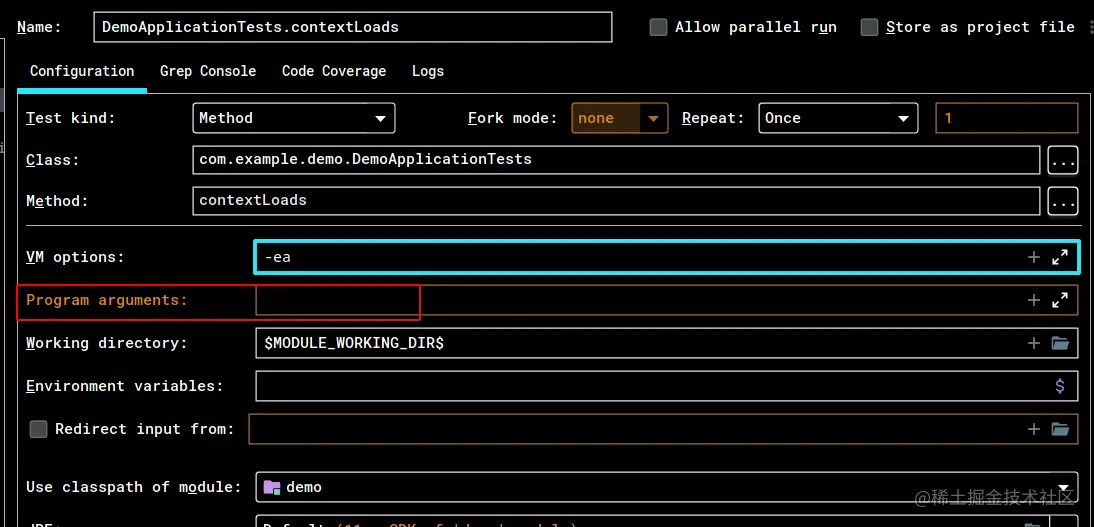Browse file for Redirect input from
This screenshot has width=1094, height=527.
pyautogui.click(x=1061, y=429)
